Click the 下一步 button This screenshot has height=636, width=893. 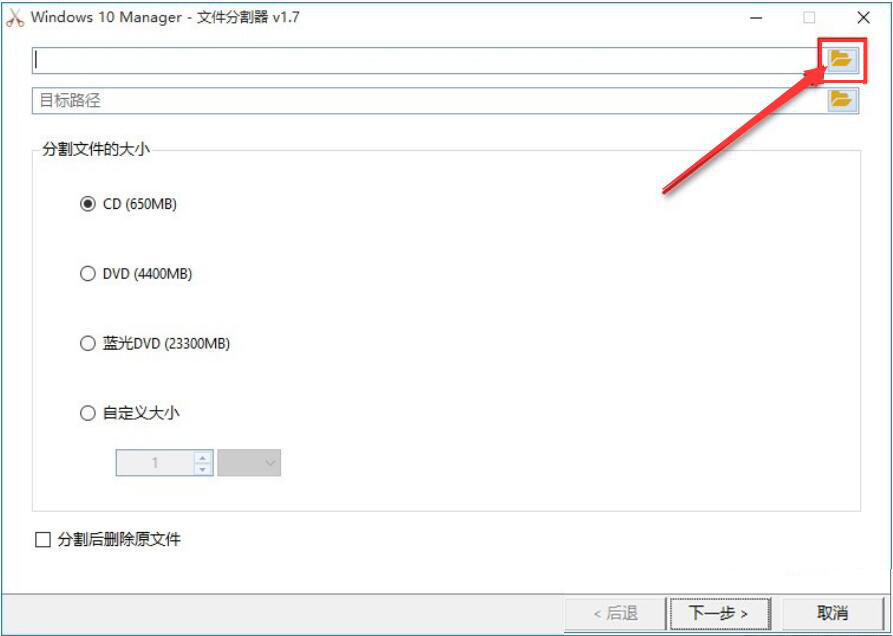coord(720,613)
